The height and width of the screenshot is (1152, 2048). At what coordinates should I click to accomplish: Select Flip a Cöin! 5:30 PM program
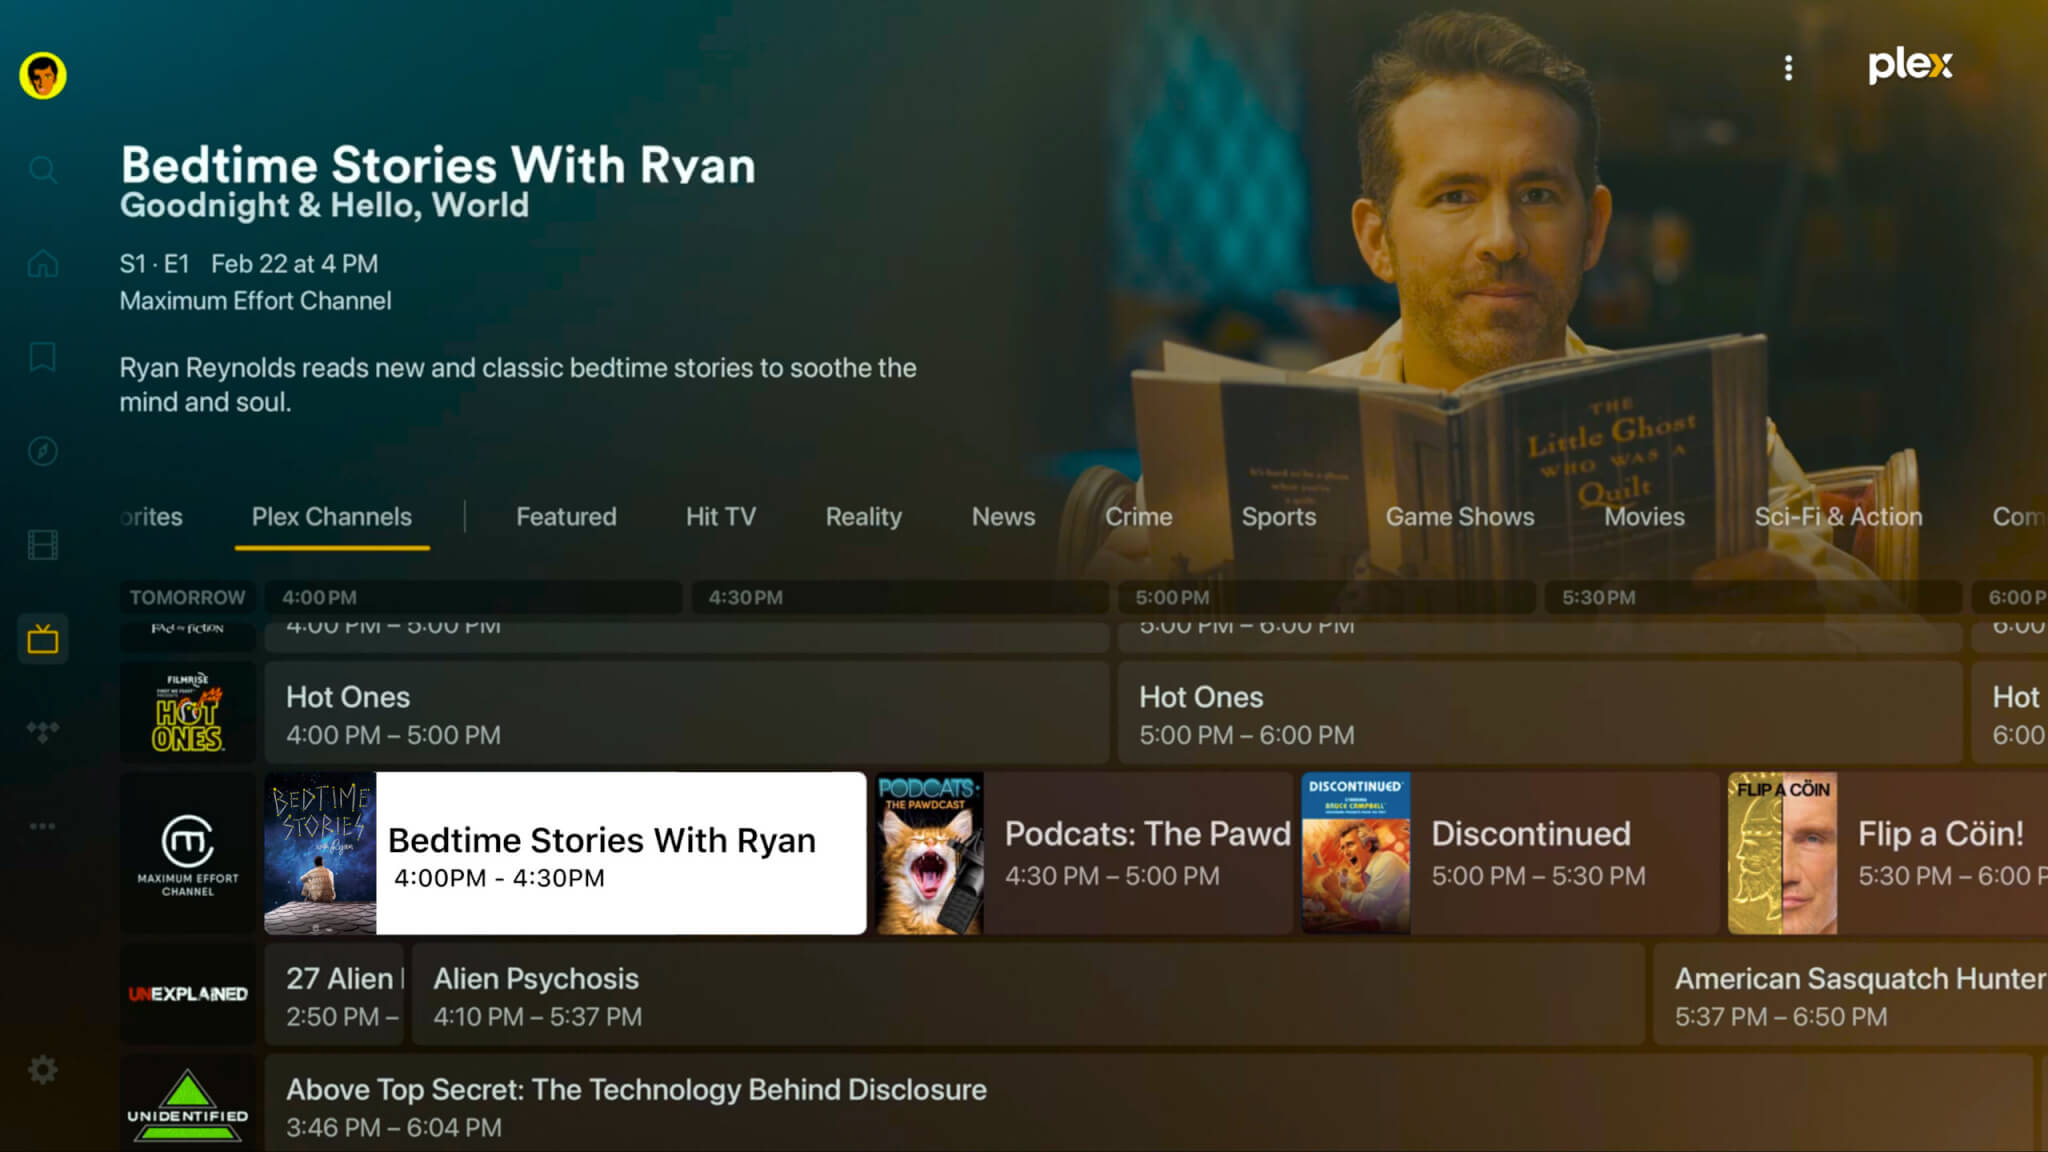point(1888,853)
